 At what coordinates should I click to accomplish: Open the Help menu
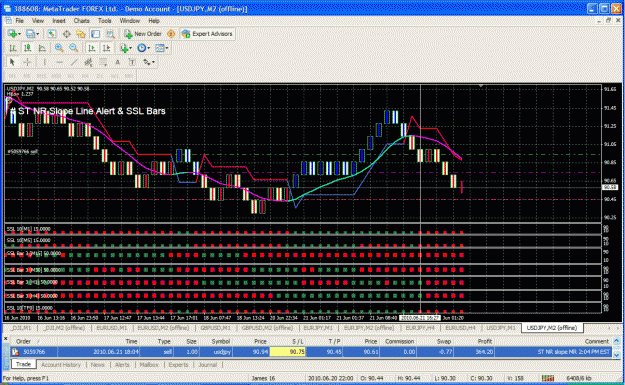(x=154, y=21)
